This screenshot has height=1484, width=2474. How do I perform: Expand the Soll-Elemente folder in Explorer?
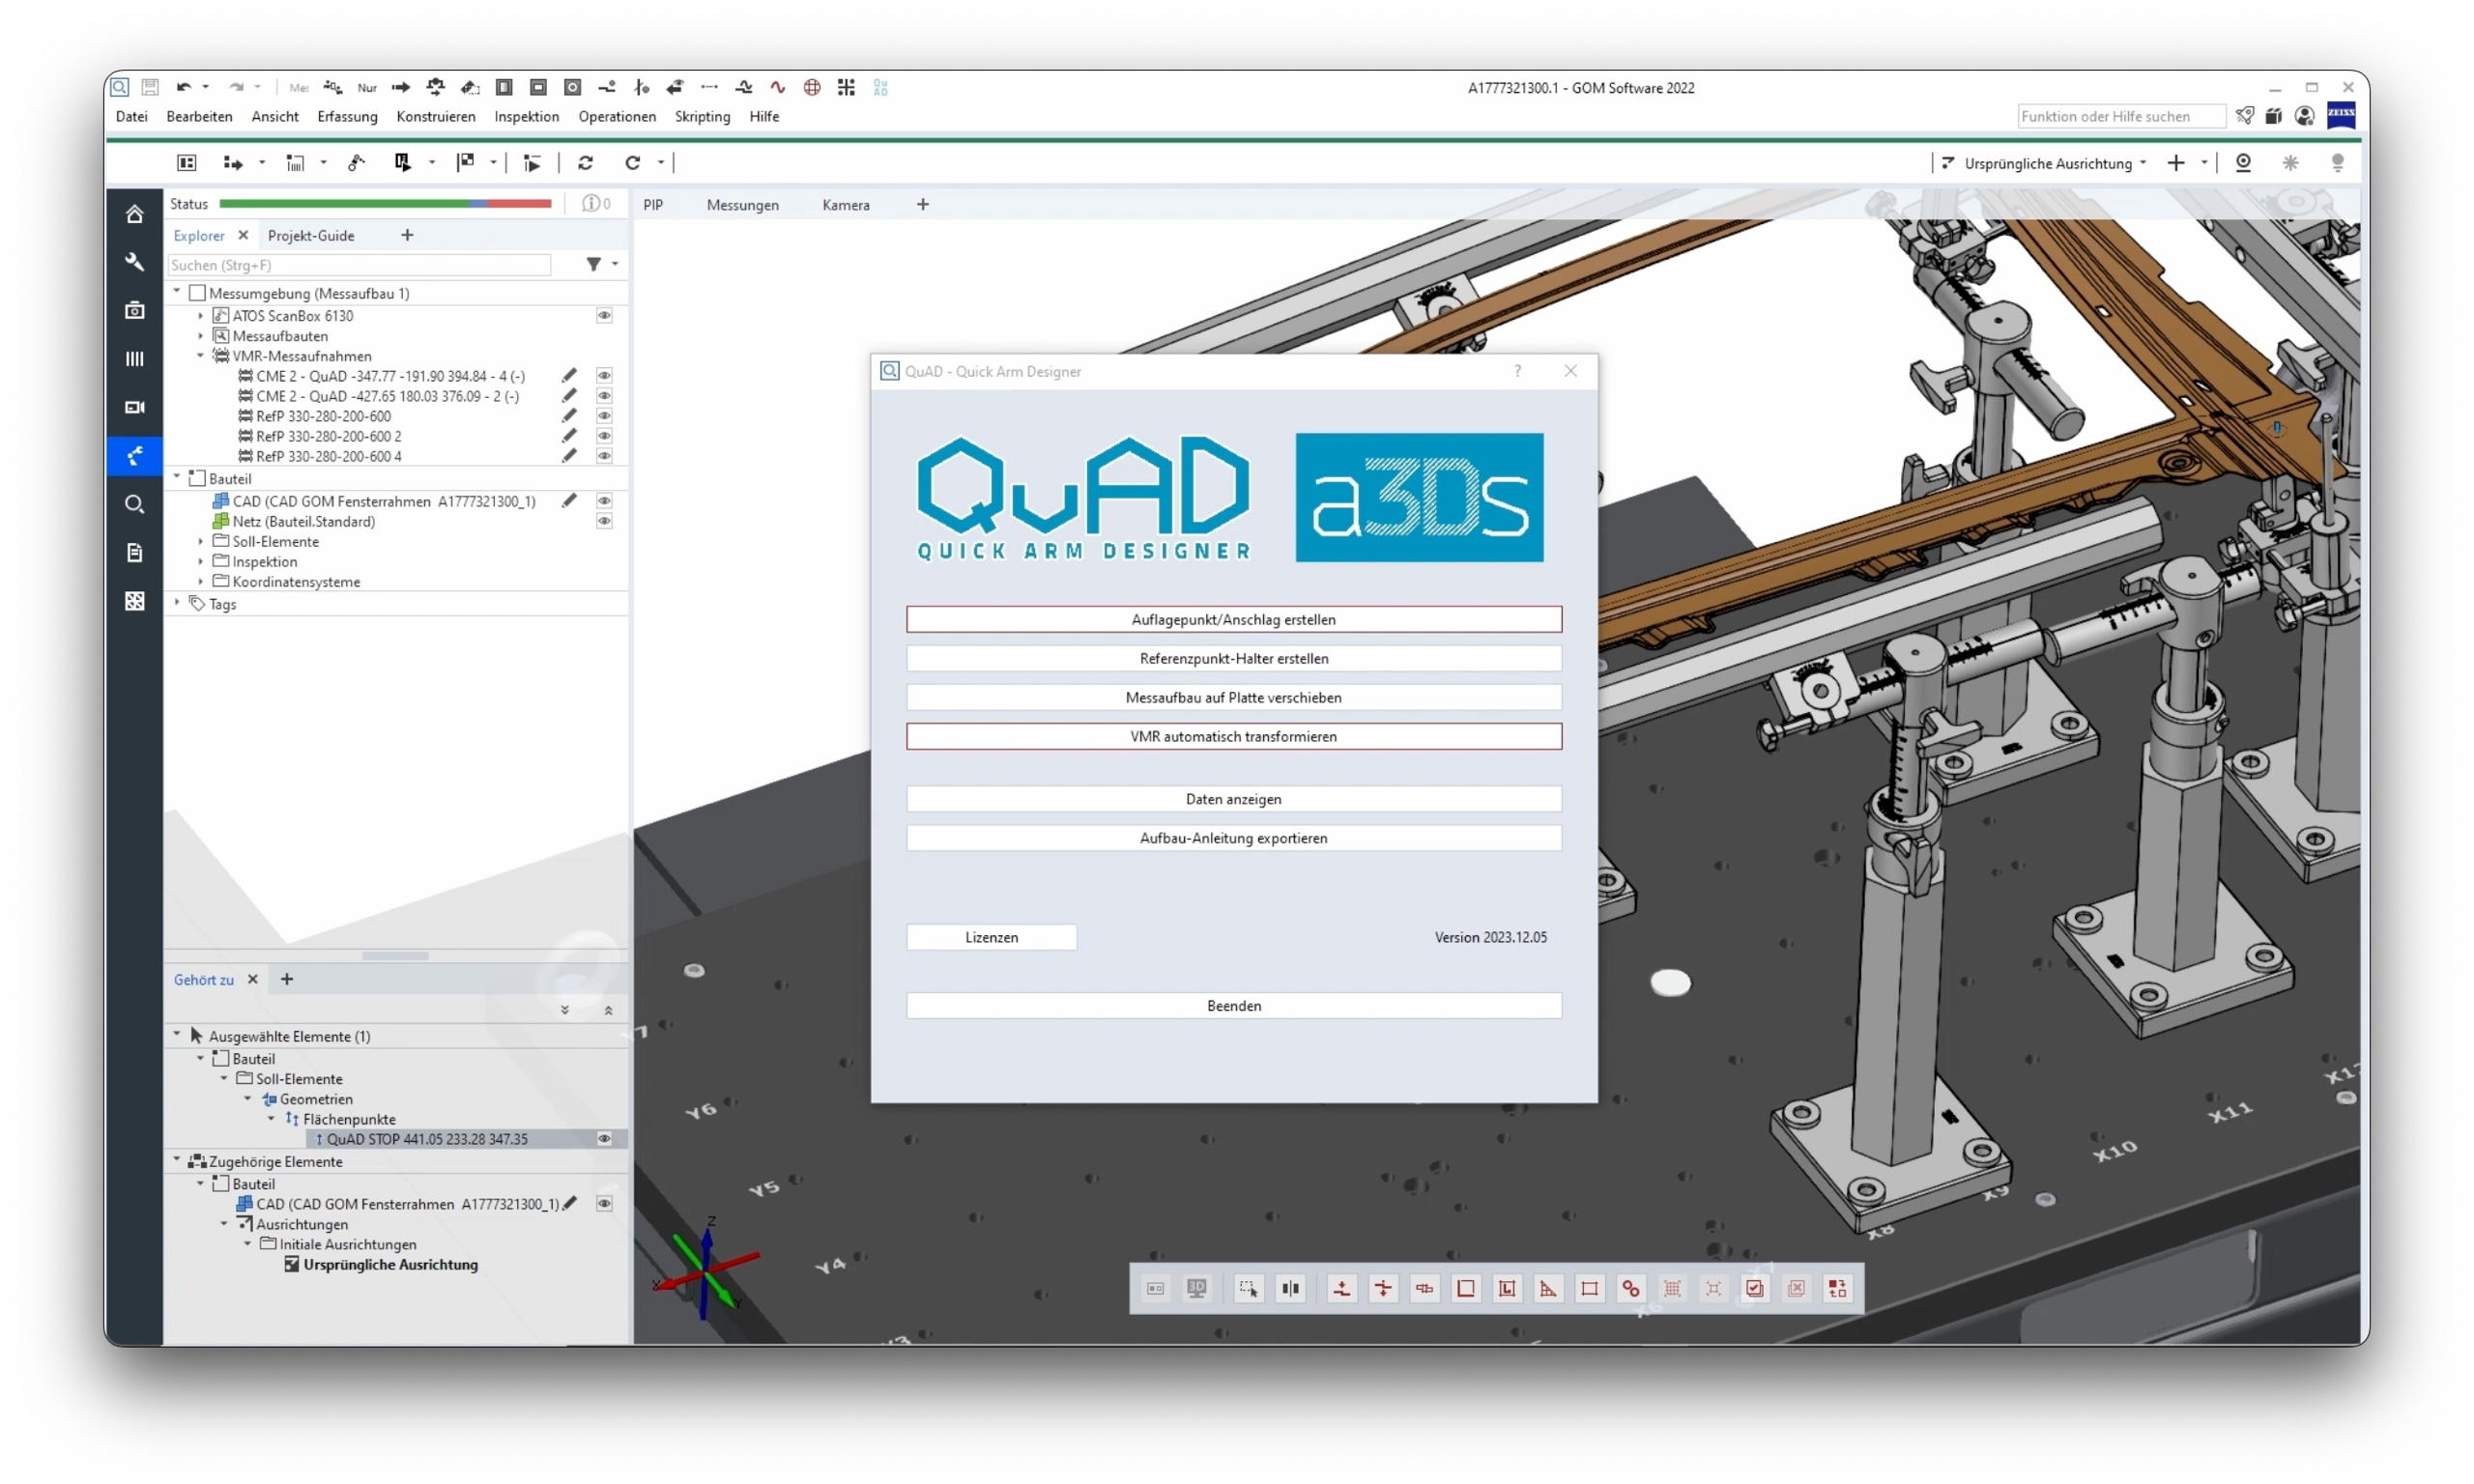(x=201, y=540)
